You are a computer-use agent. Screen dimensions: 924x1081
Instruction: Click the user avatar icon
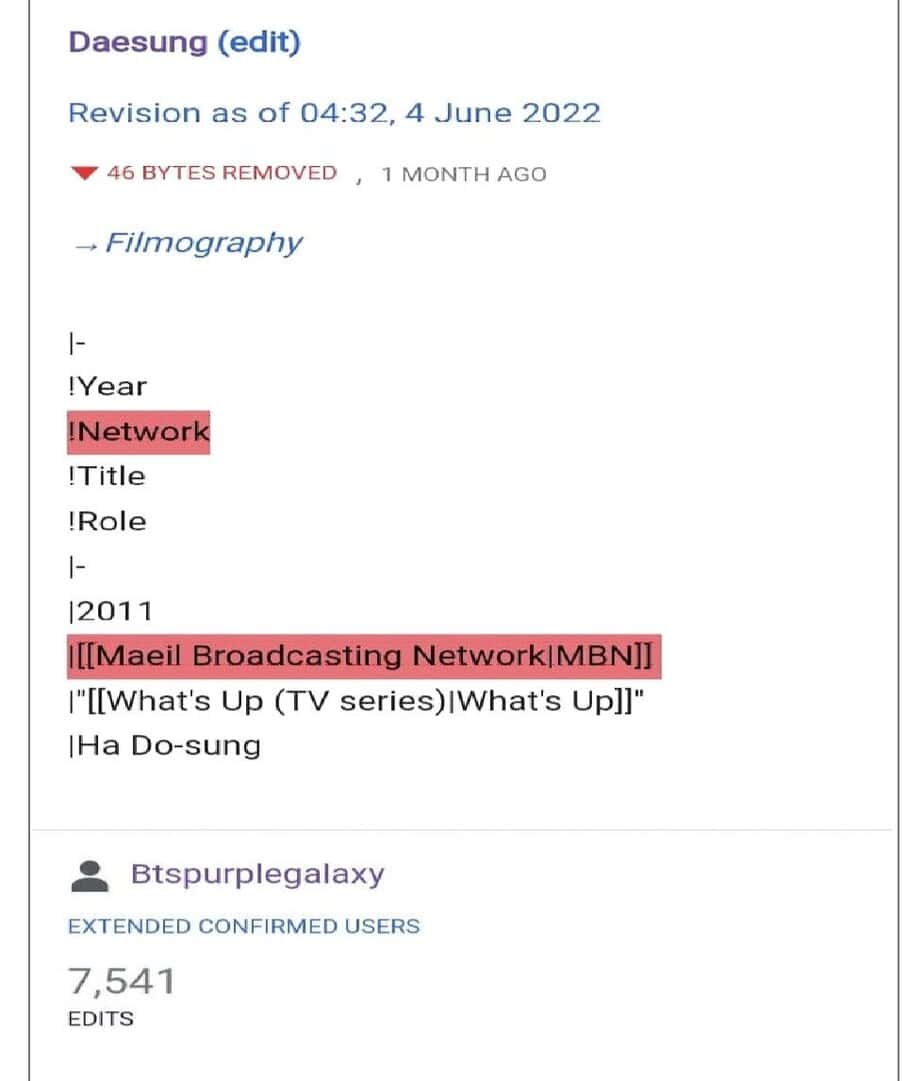click(91, 875)
